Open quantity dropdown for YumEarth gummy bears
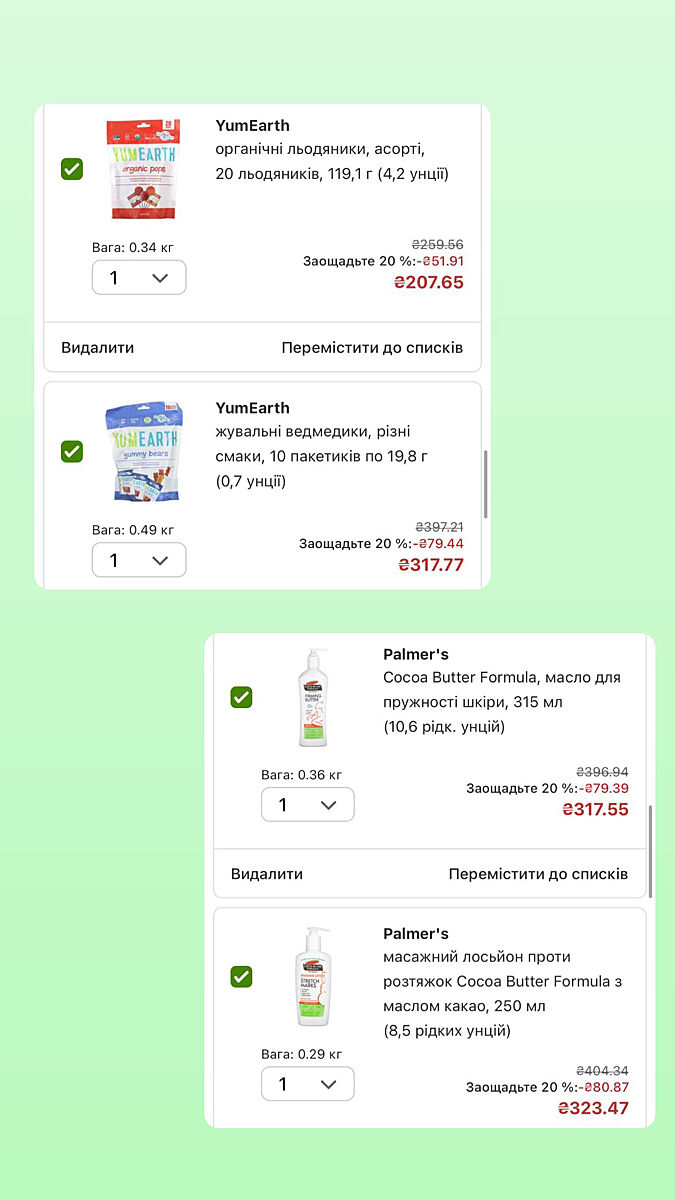This screenshot has width=675, height=1200. coord(139,560)
